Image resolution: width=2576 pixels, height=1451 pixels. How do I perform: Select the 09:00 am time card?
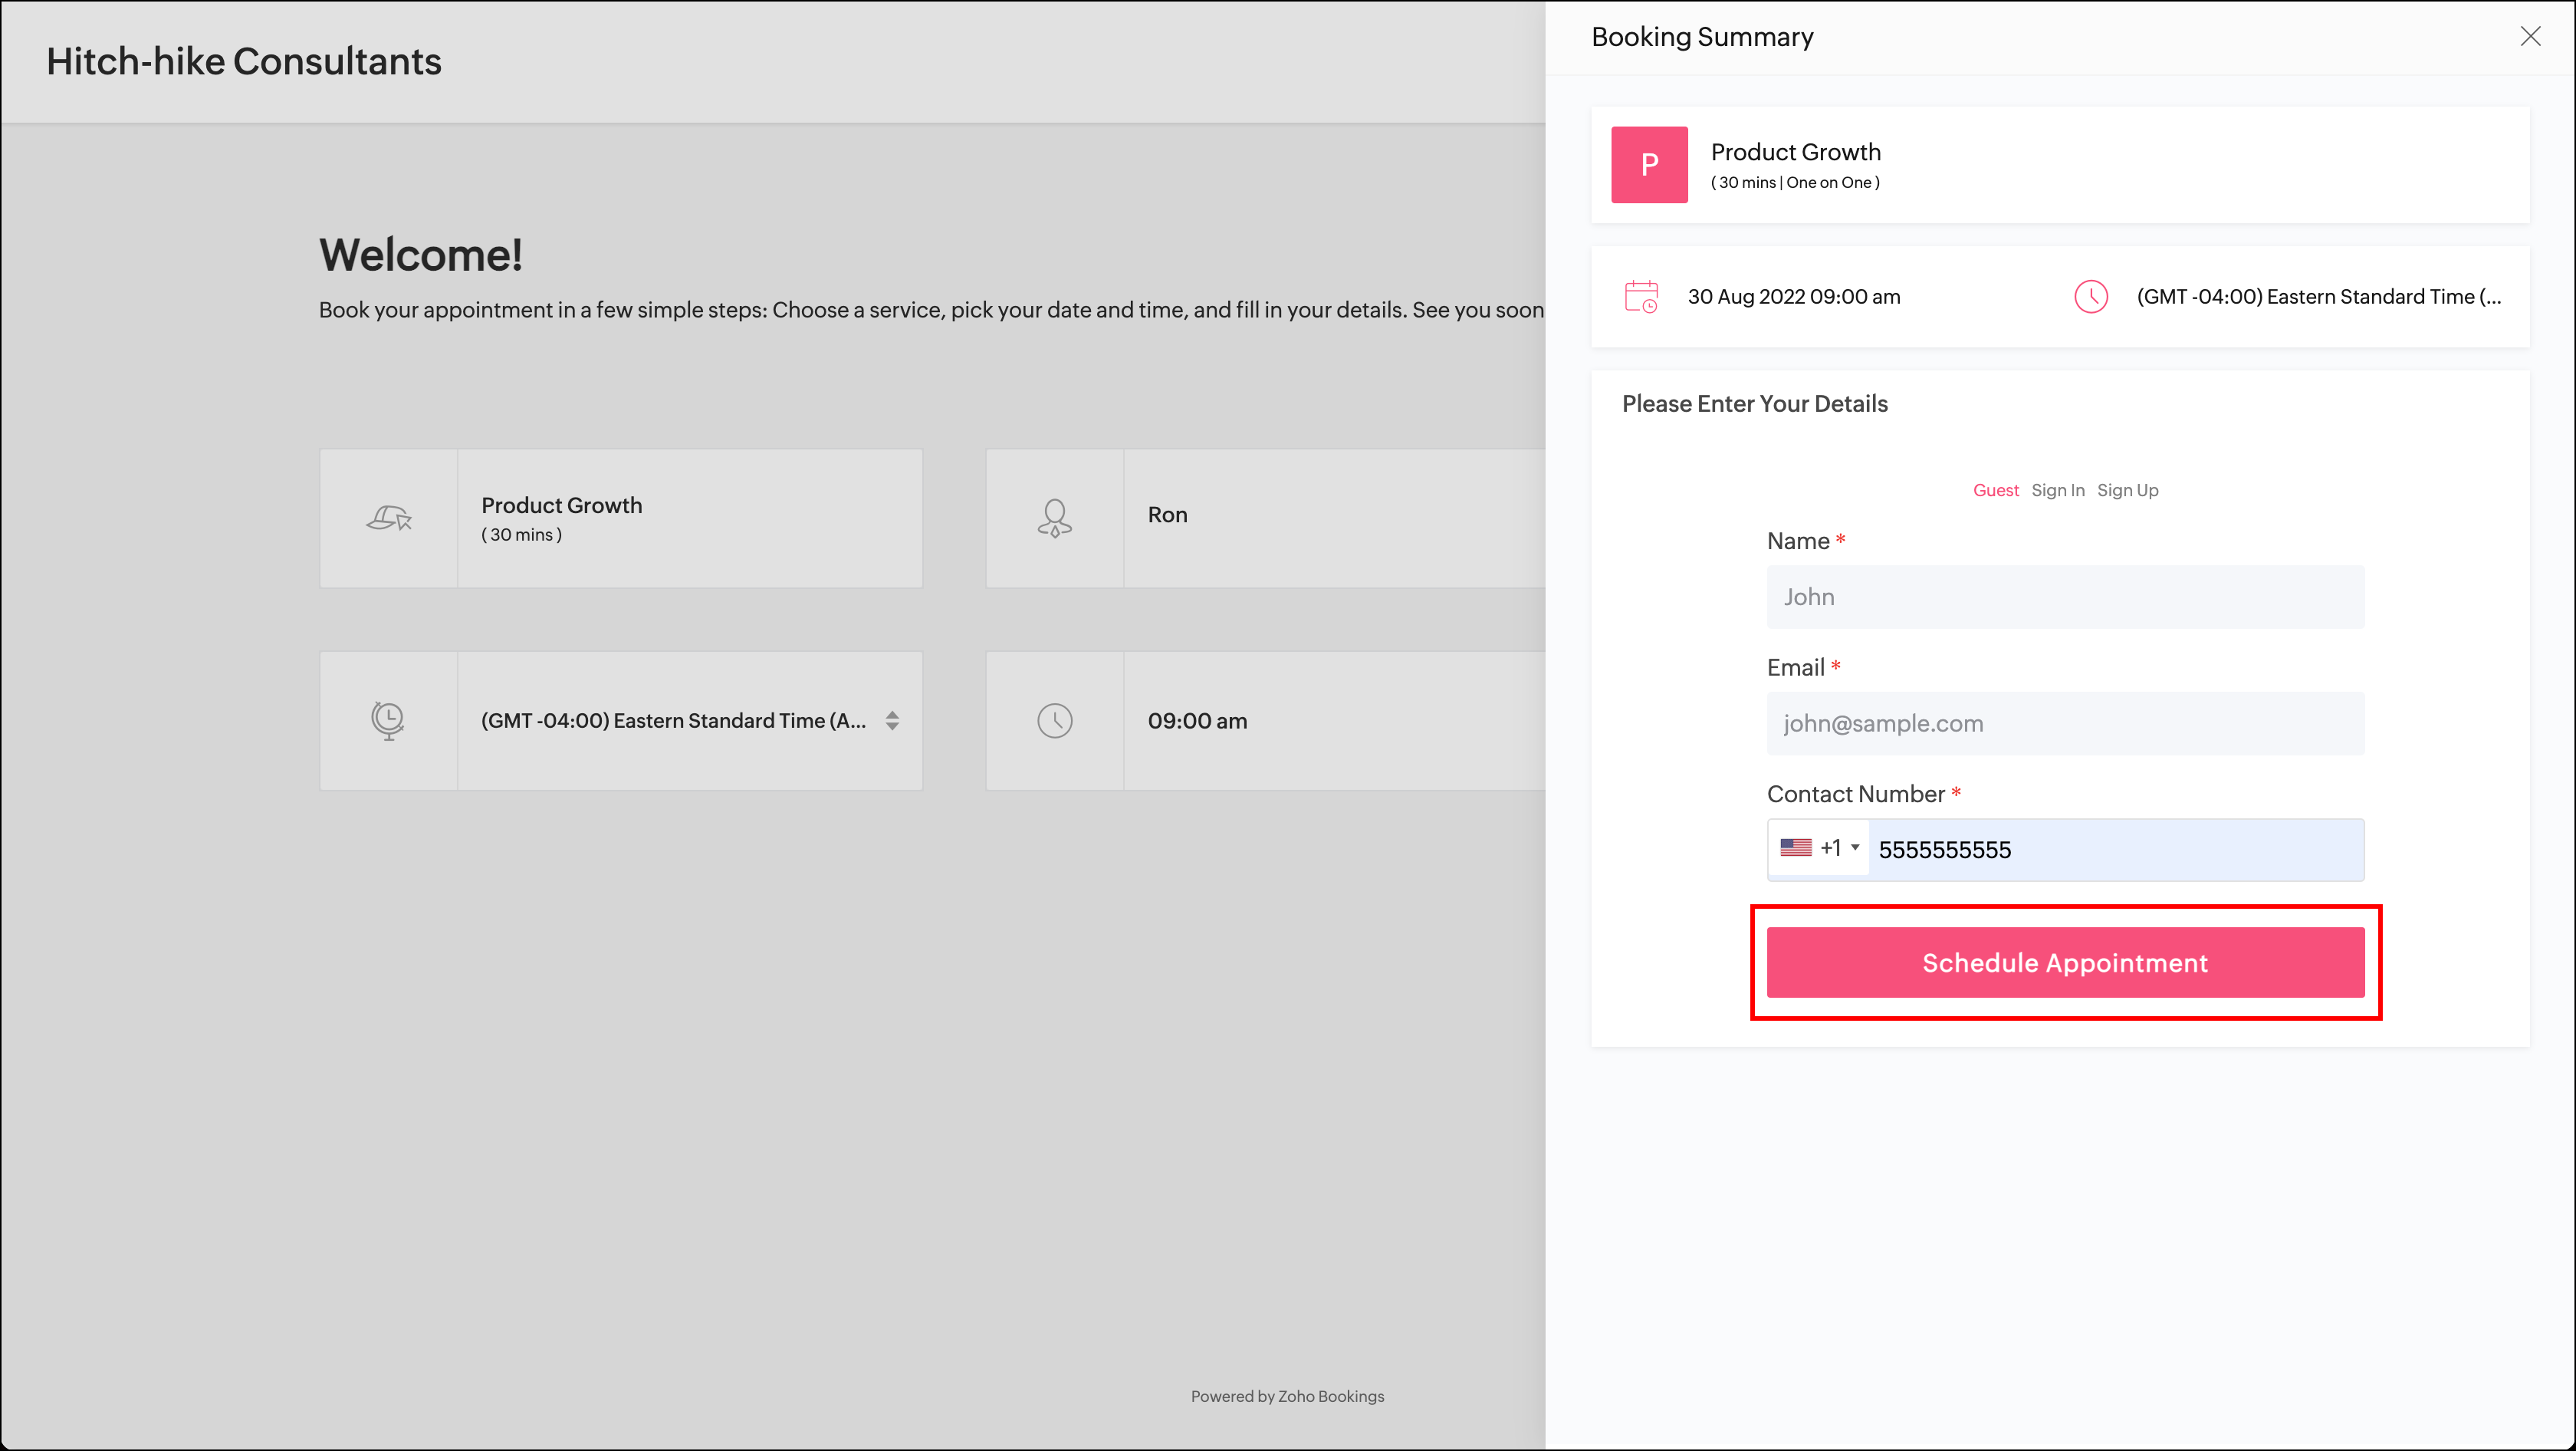tap(1265, 720)
